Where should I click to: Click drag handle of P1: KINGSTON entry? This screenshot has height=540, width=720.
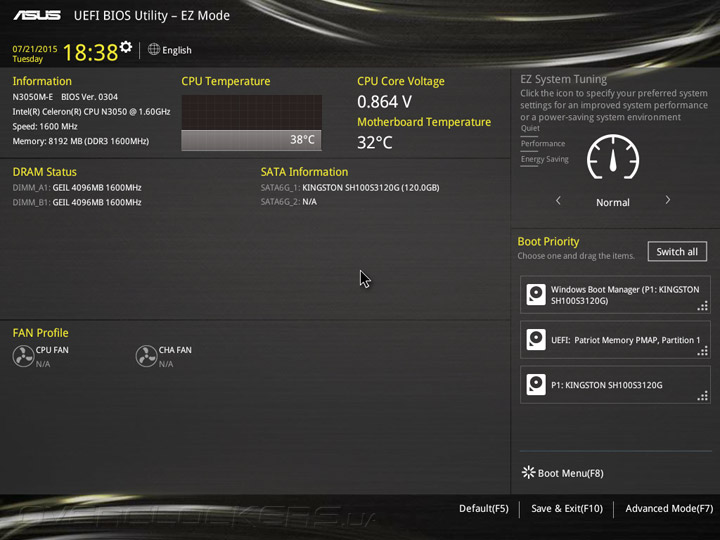(x=703, y=396)
